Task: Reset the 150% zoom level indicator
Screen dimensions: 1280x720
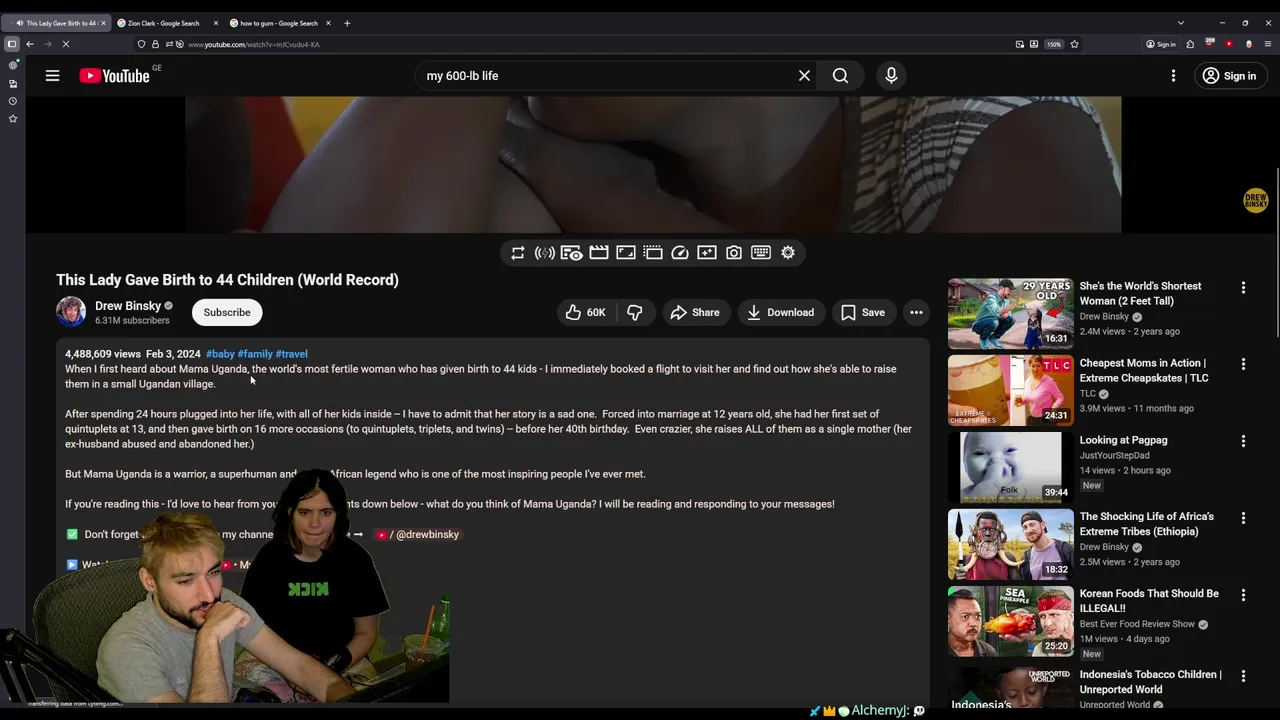Action: click(1054, 44)
